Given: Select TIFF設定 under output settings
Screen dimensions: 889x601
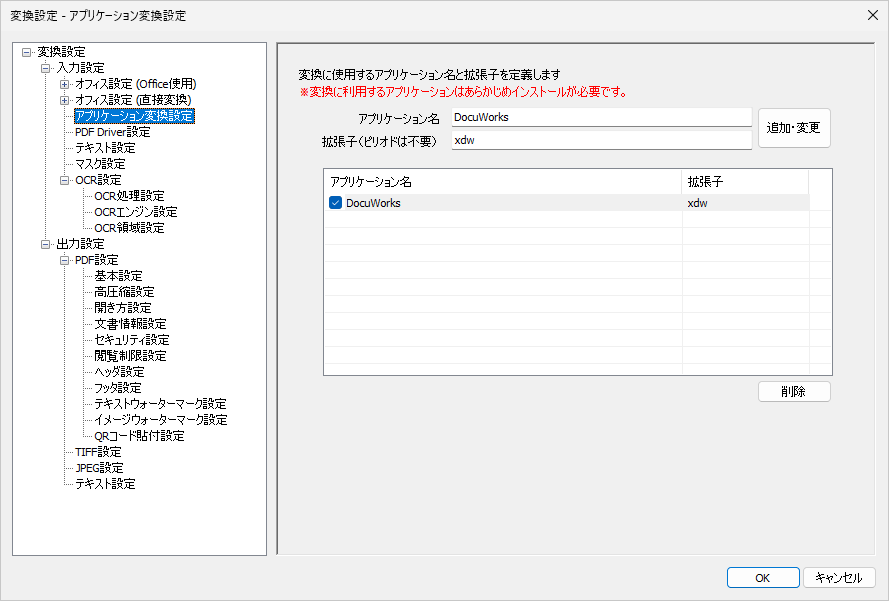Looking at the screenshot, I should [98, 452].
